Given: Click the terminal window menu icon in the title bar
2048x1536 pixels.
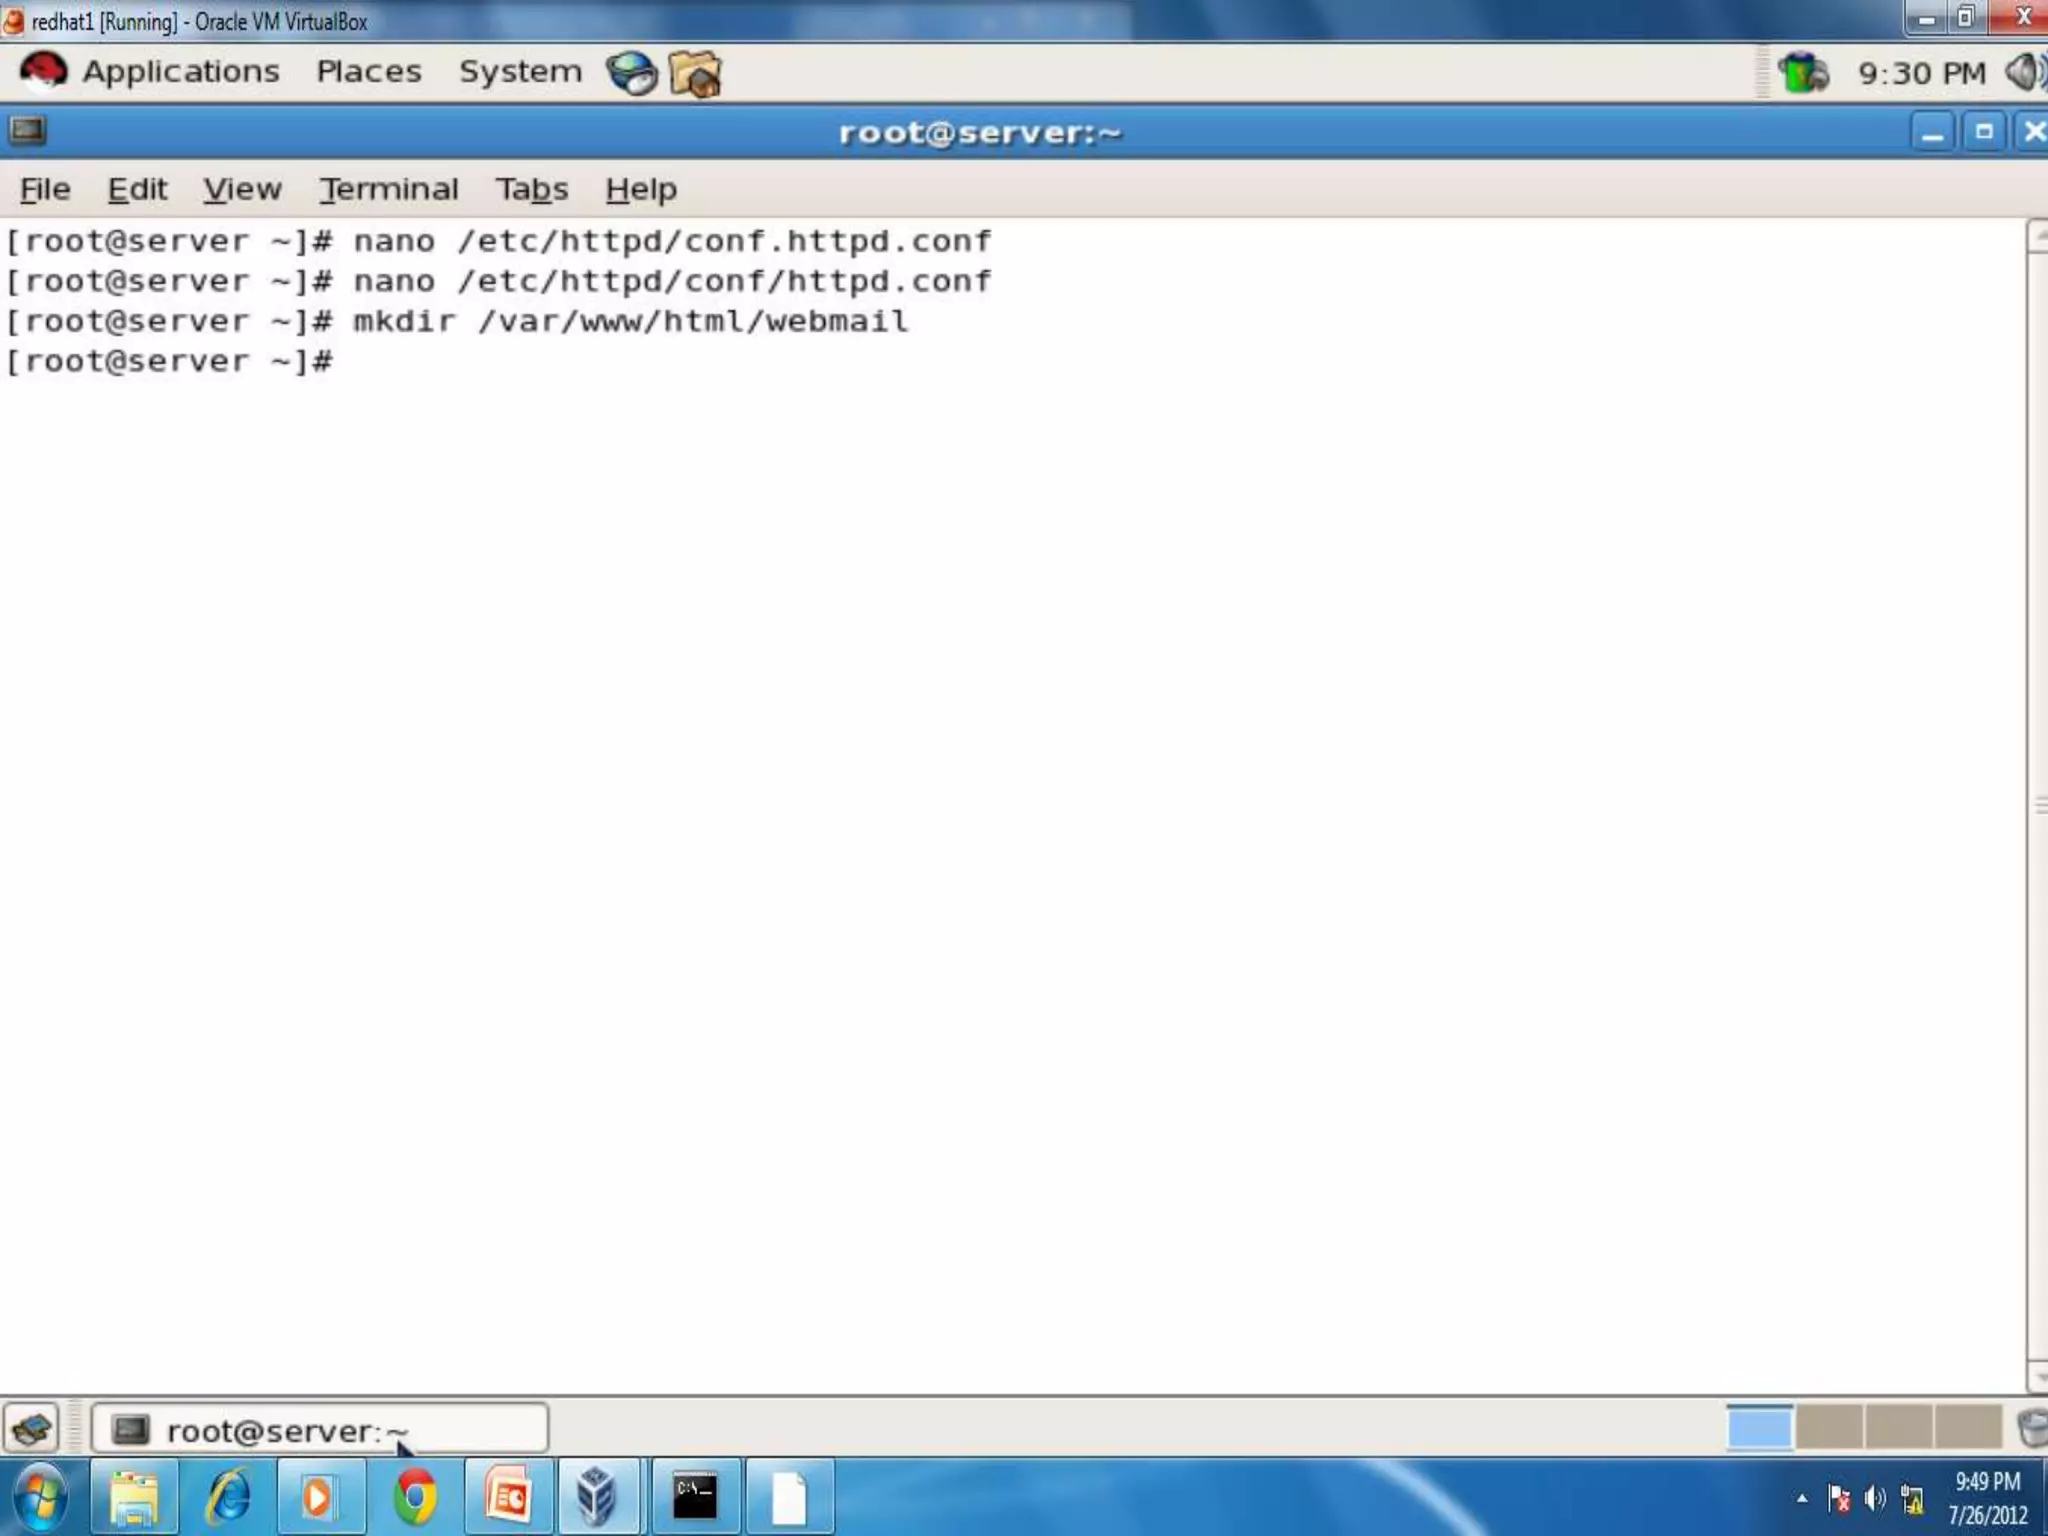Looking at the screenshot, I should point(28,131).
